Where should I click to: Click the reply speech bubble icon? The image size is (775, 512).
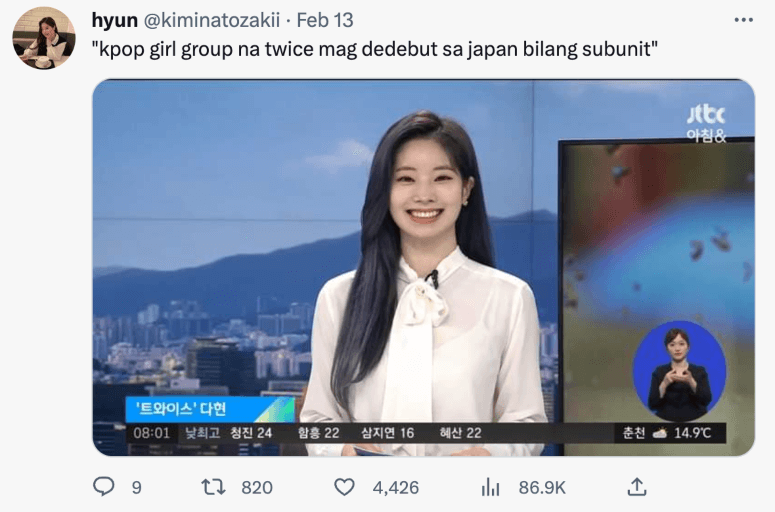104,487
